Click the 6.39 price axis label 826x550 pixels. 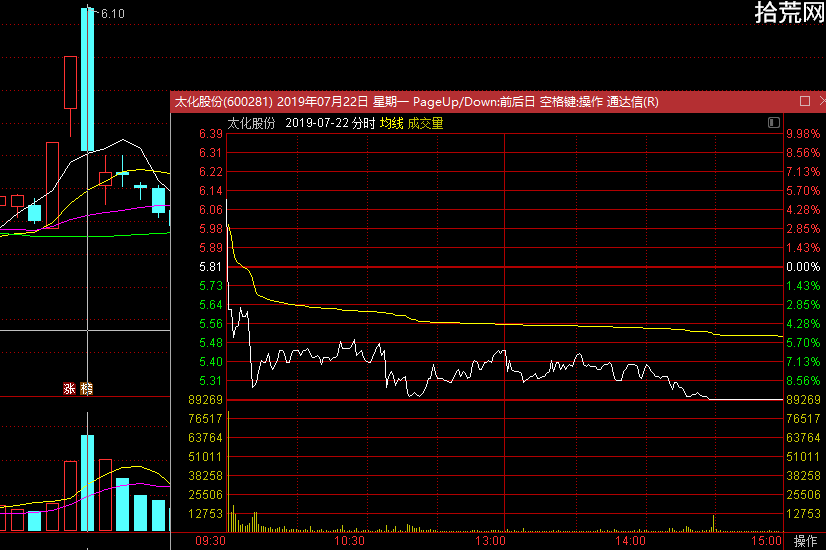point(211,134)
